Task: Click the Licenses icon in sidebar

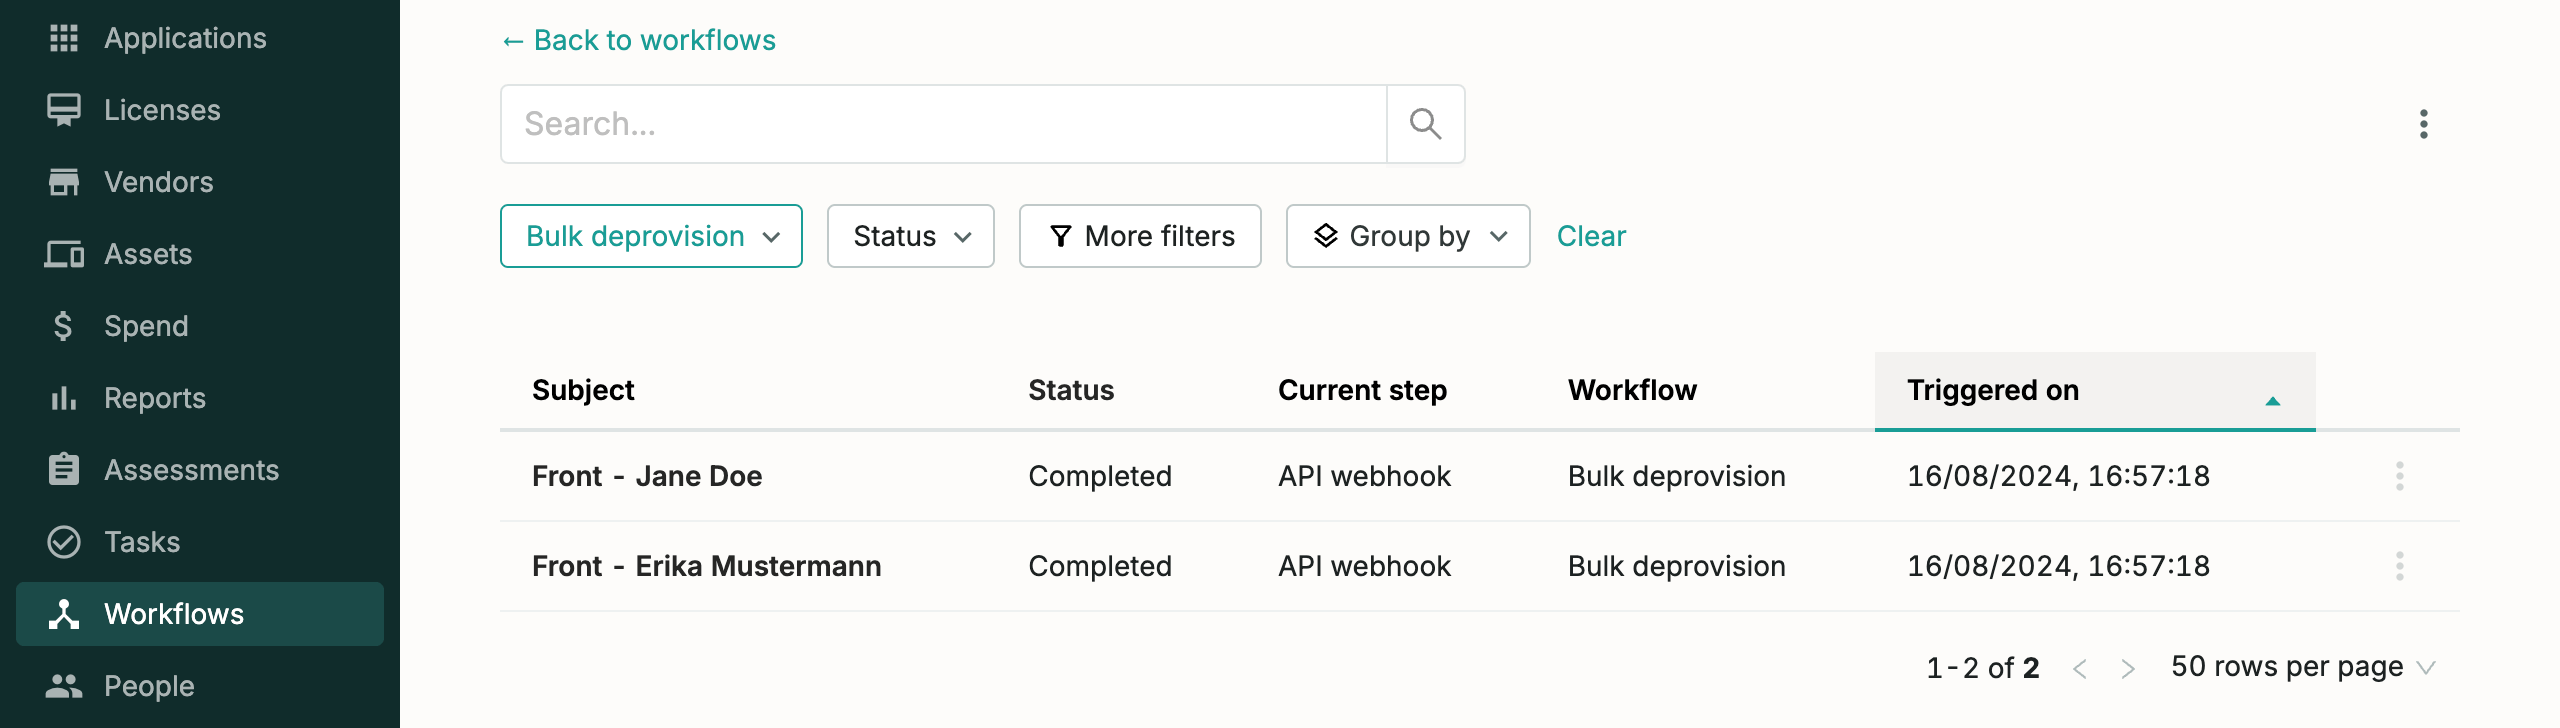Action: (x=64, y=110)
